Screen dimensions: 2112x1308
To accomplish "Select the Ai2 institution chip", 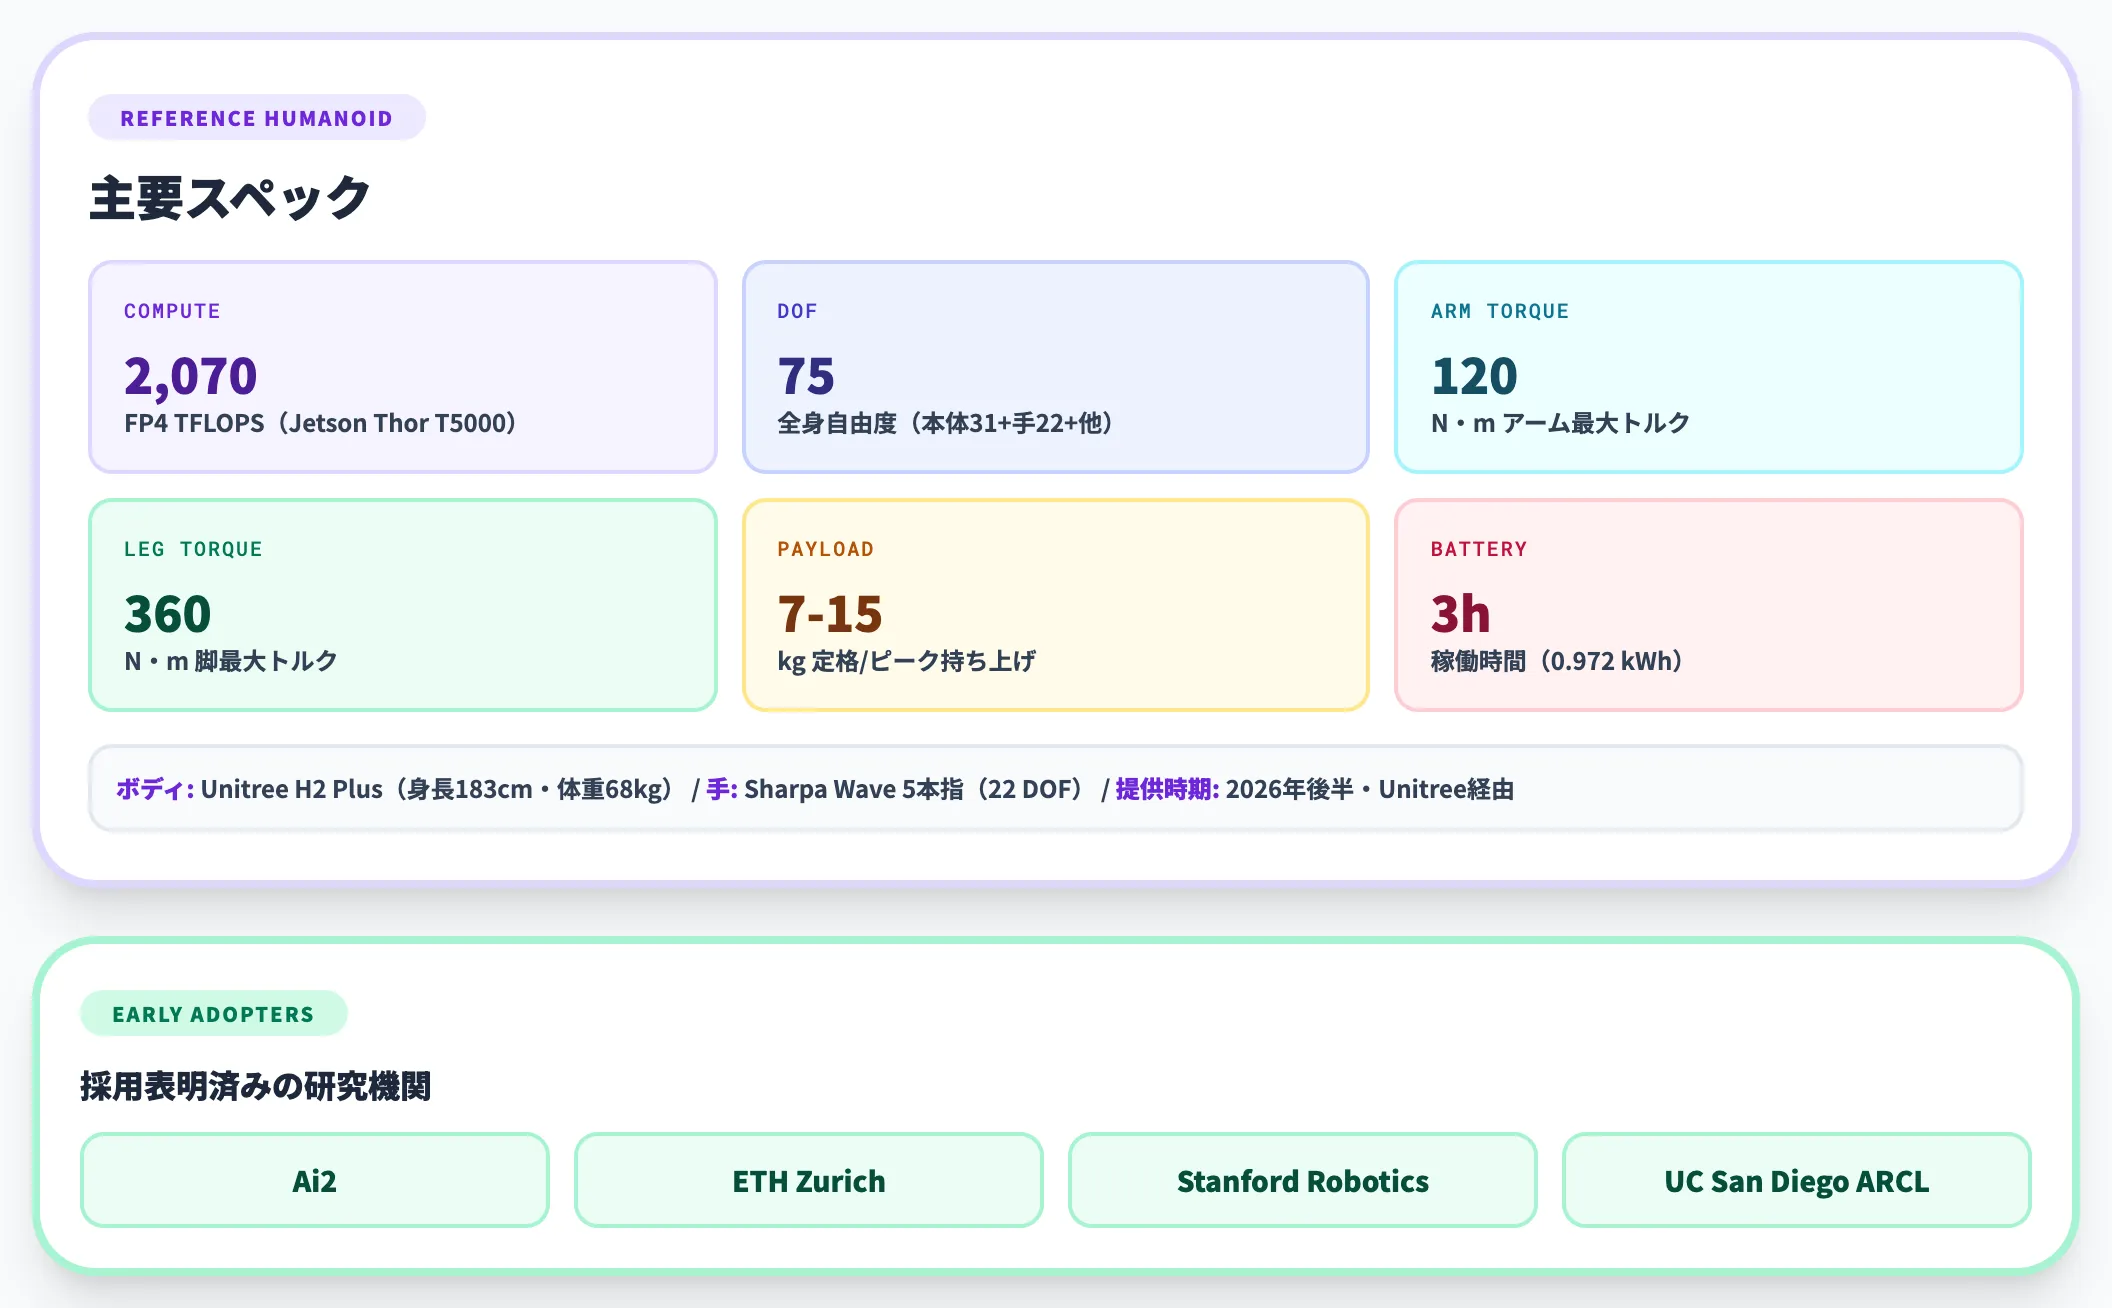I will [315, 1180].
